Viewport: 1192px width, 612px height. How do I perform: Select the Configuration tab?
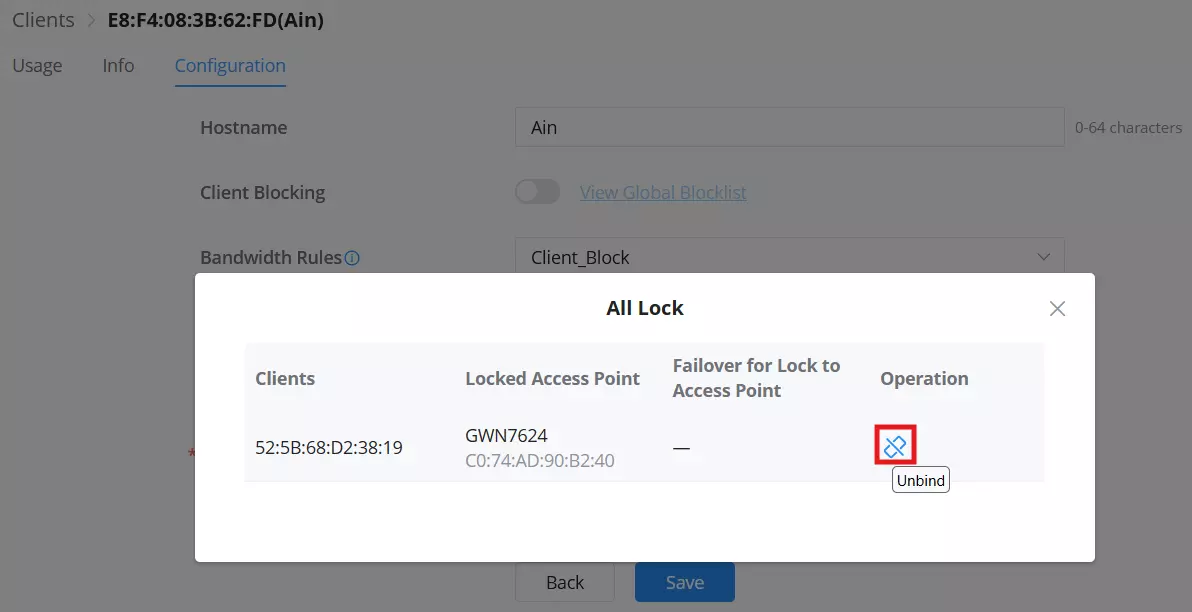[230, 66]
